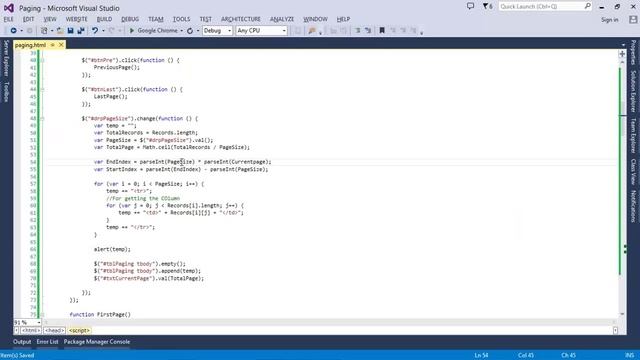Open the HELP menu
This screenshot has width=640, height=360.
pyautogui.click(x=343, y=19)
